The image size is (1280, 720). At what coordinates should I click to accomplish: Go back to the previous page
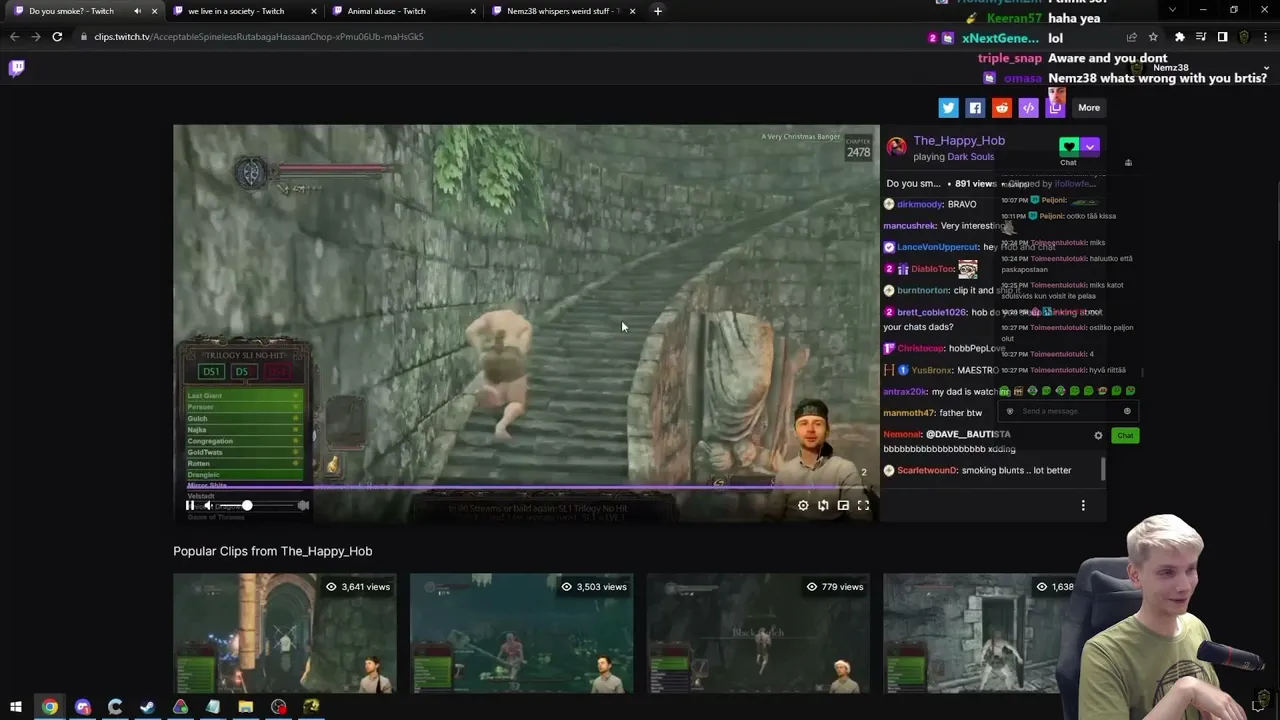pos(14,37)
